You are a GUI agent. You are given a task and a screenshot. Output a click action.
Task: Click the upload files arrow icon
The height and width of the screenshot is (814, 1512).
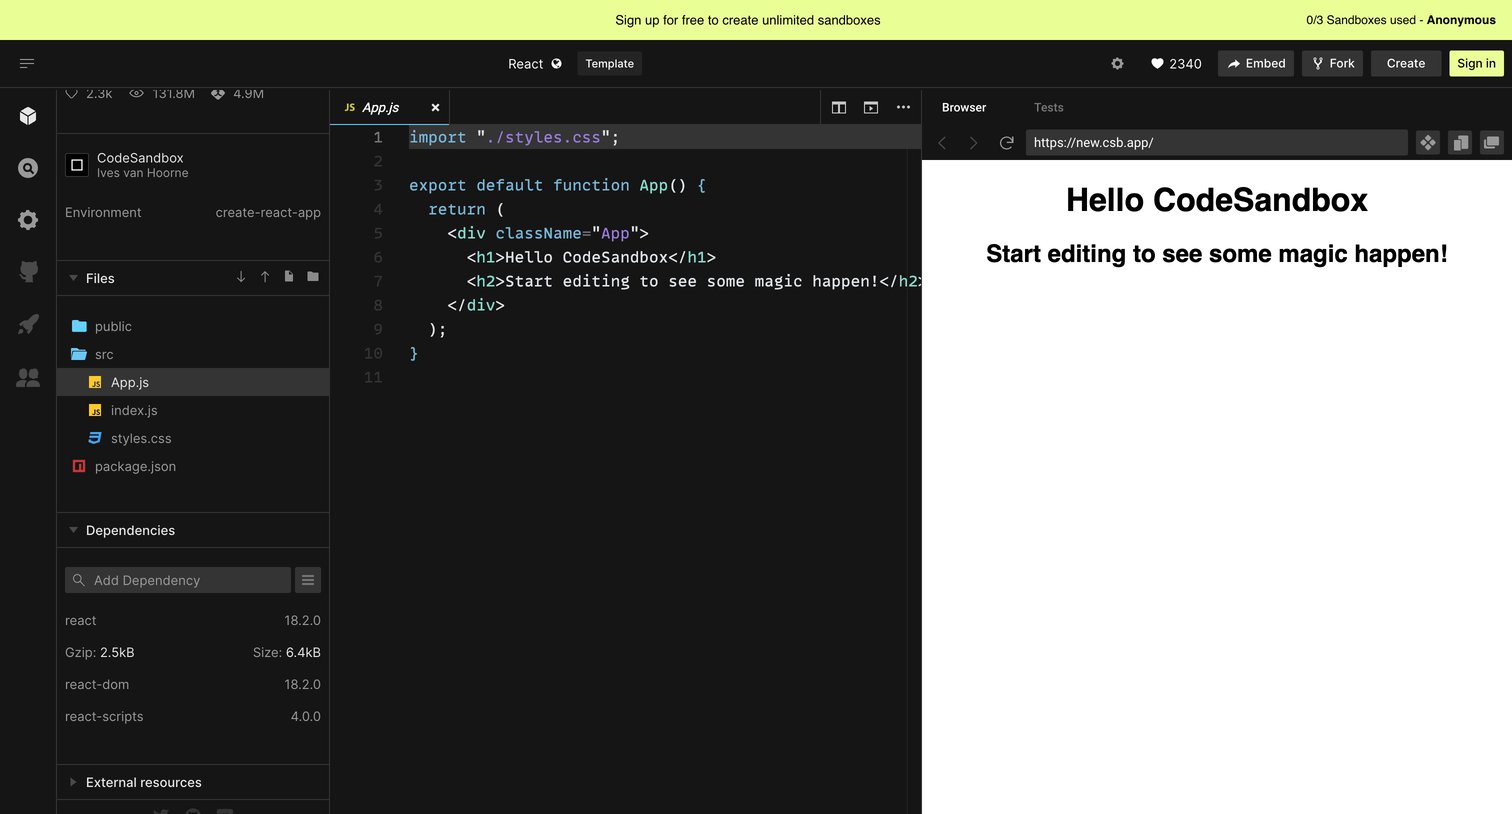265,277
